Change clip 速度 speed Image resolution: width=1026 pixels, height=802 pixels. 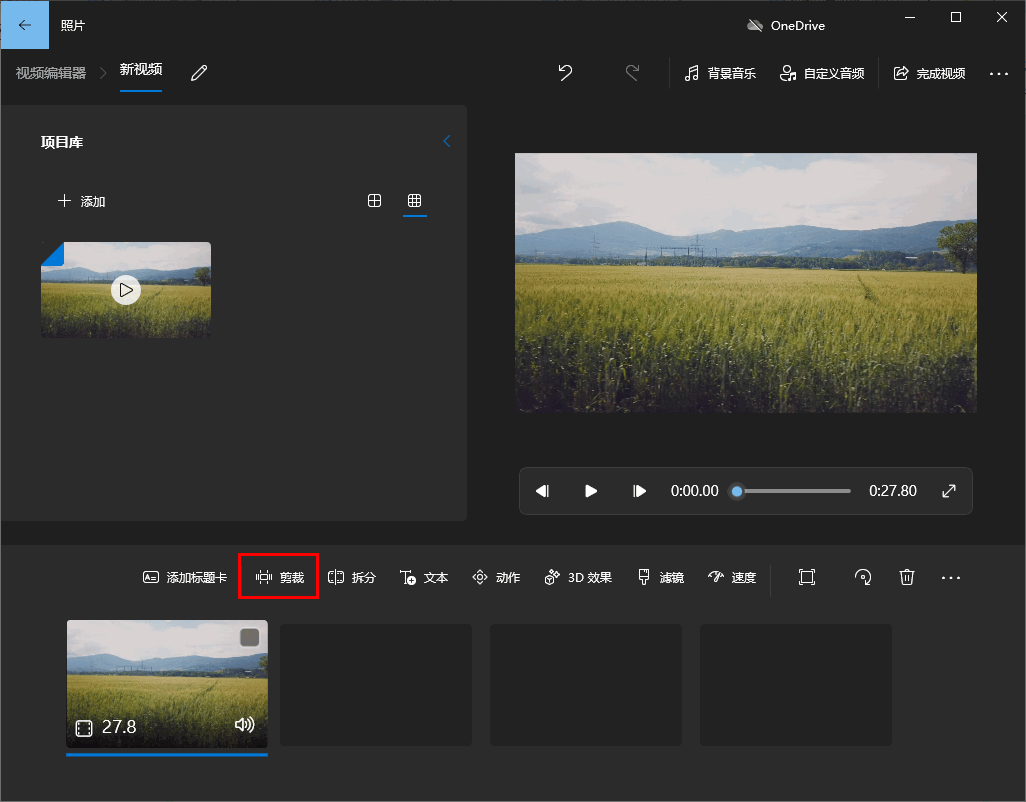[732, 577]
